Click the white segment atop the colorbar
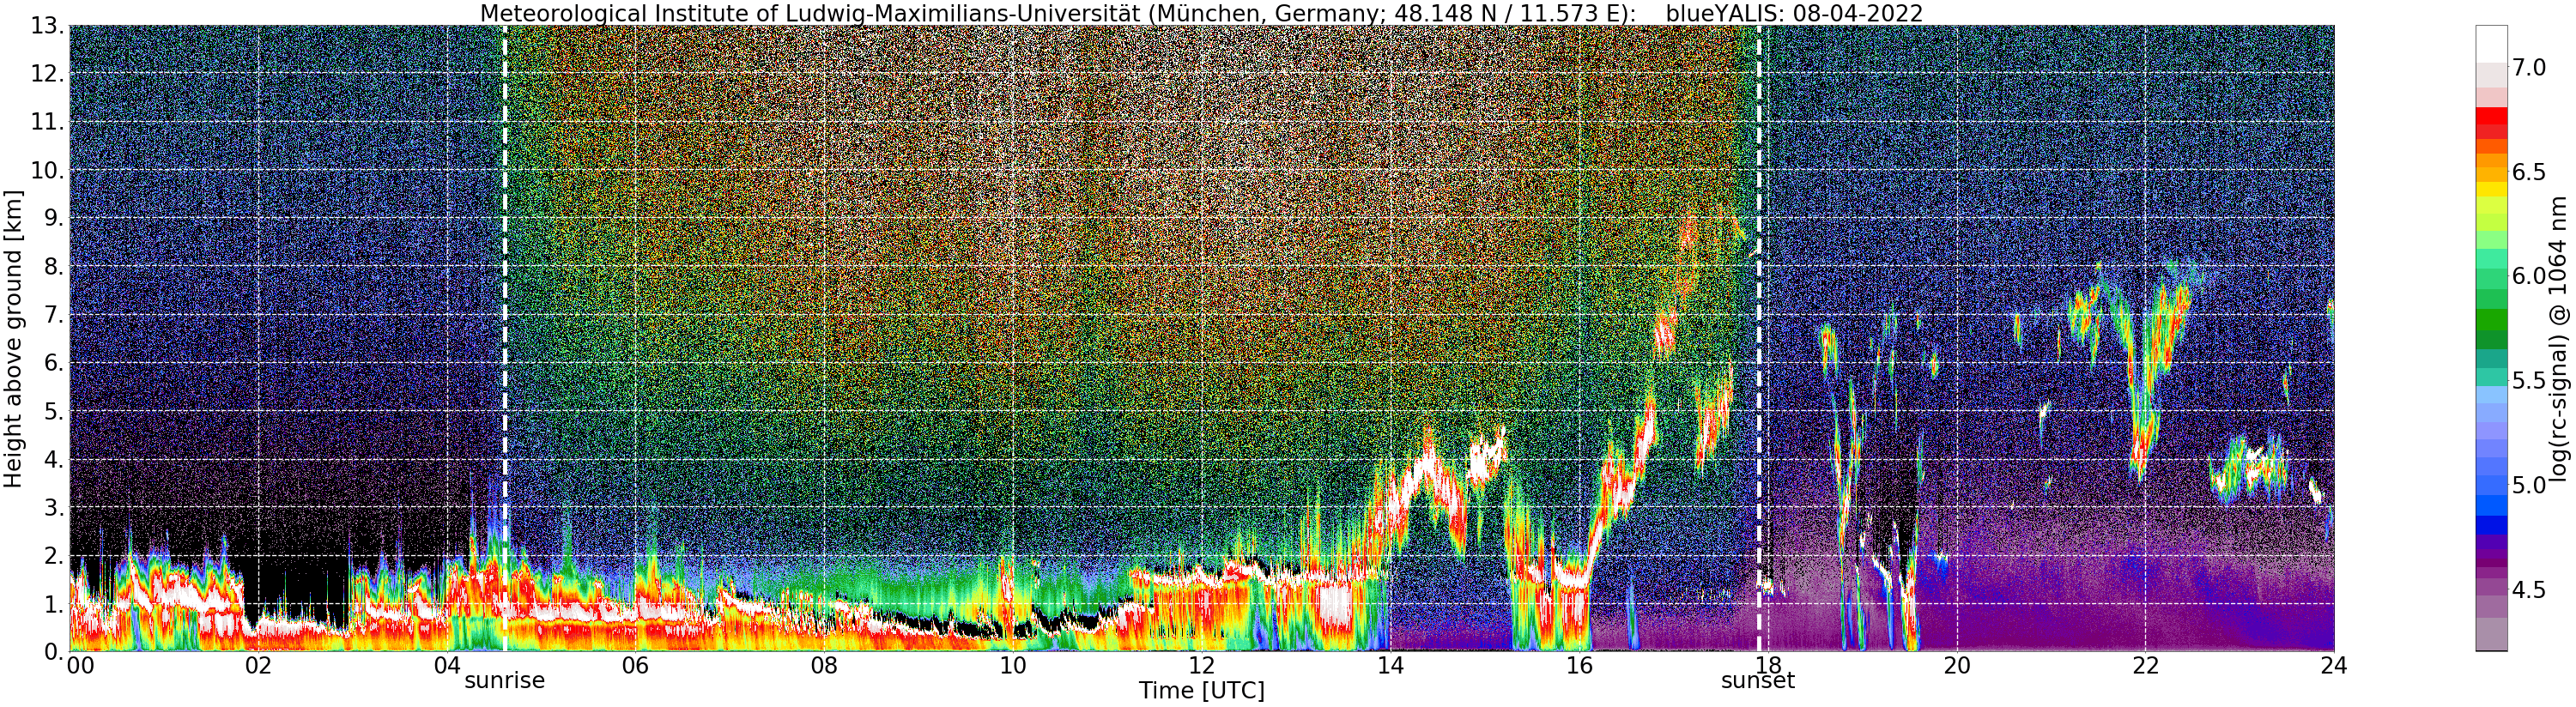The image size is (2576, 707). pos(2491,44)
